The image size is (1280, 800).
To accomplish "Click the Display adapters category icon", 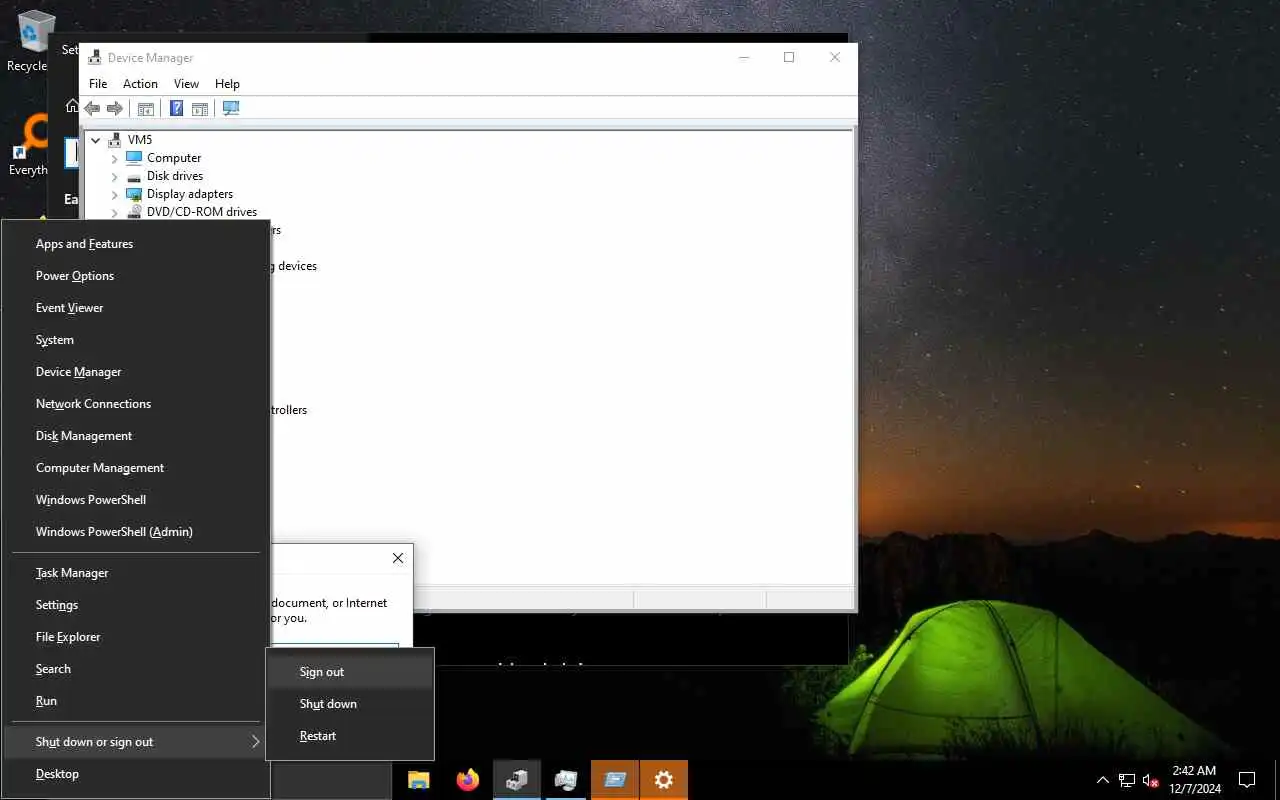I will [134, 194].
